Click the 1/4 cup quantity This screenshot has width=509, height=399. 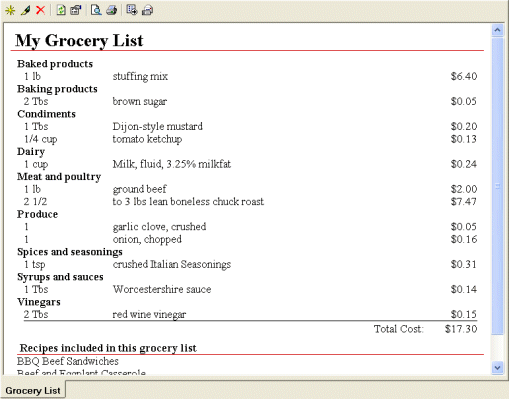click(x=41, y=139)
